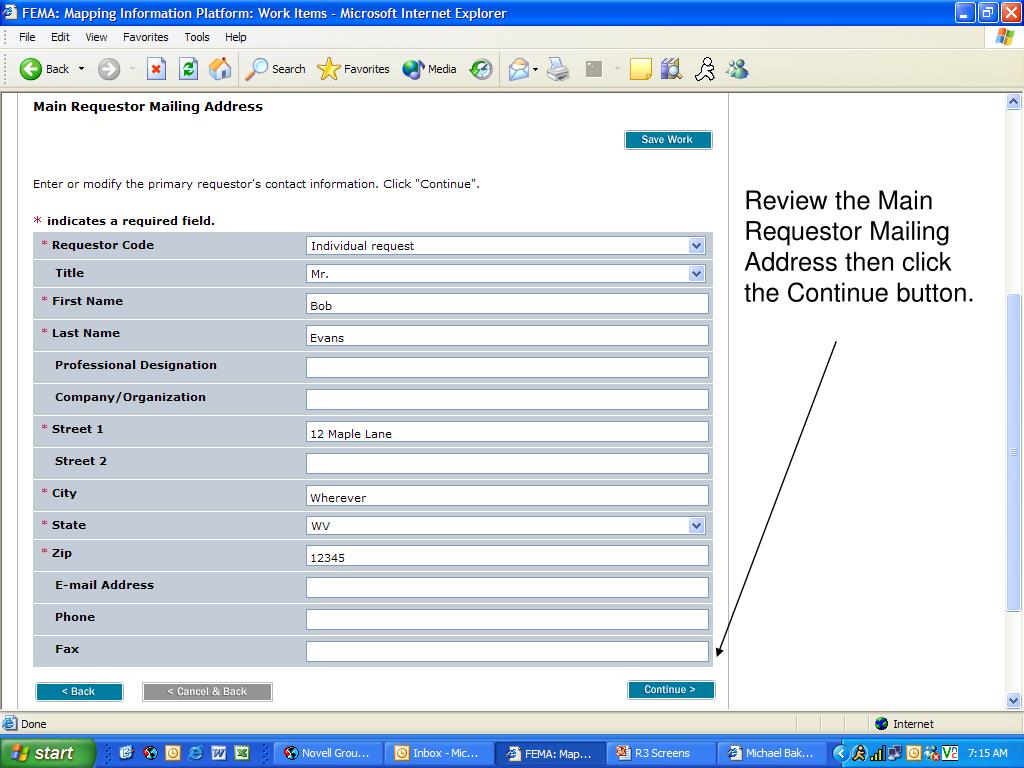This screenshot has height=768, width=1024.
Task: Click the First Name field
Action: click(507, 304)
